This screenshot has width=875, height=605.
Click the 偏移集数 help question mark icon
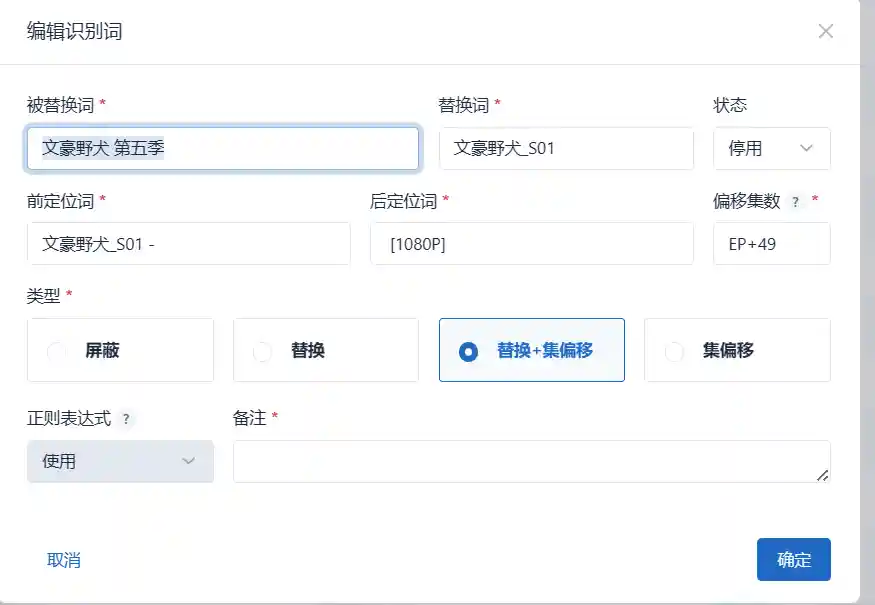(x=796, y=202)
